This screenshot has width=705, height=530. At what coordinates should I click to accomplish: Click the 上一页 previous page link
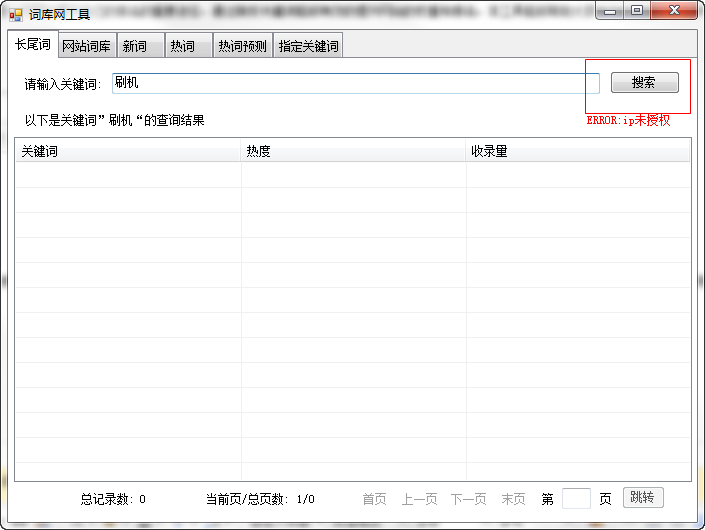[419, 499]
